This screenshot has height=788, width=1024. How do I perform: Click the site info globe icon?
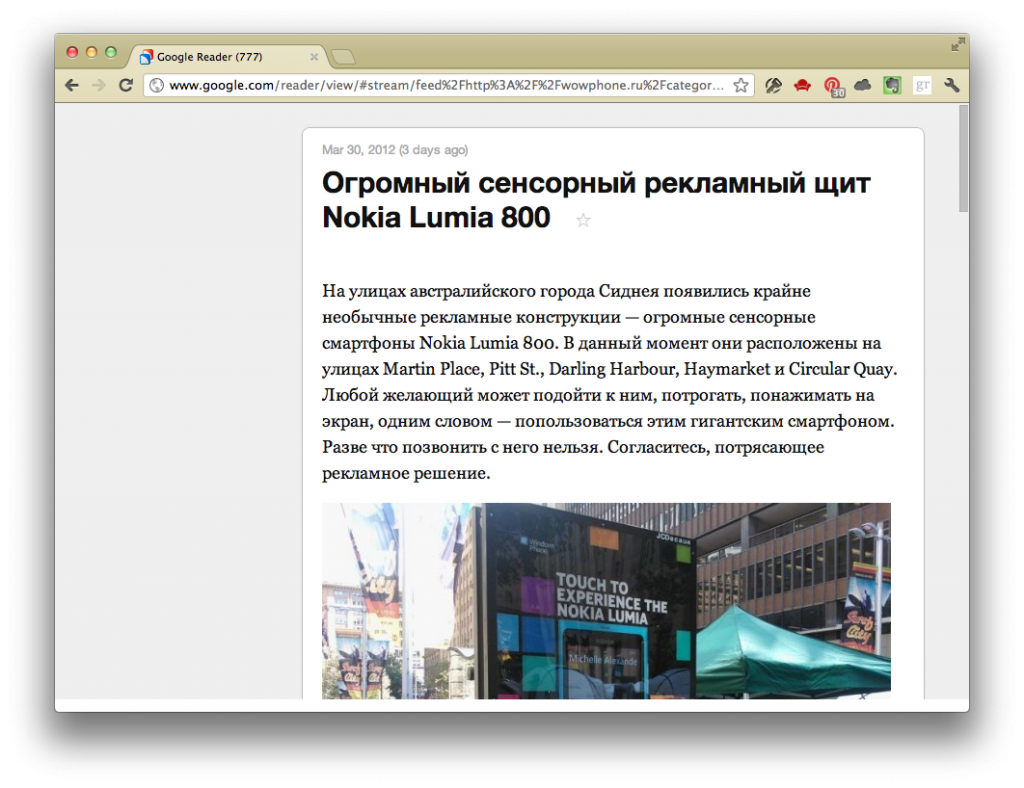pos(157,86)
